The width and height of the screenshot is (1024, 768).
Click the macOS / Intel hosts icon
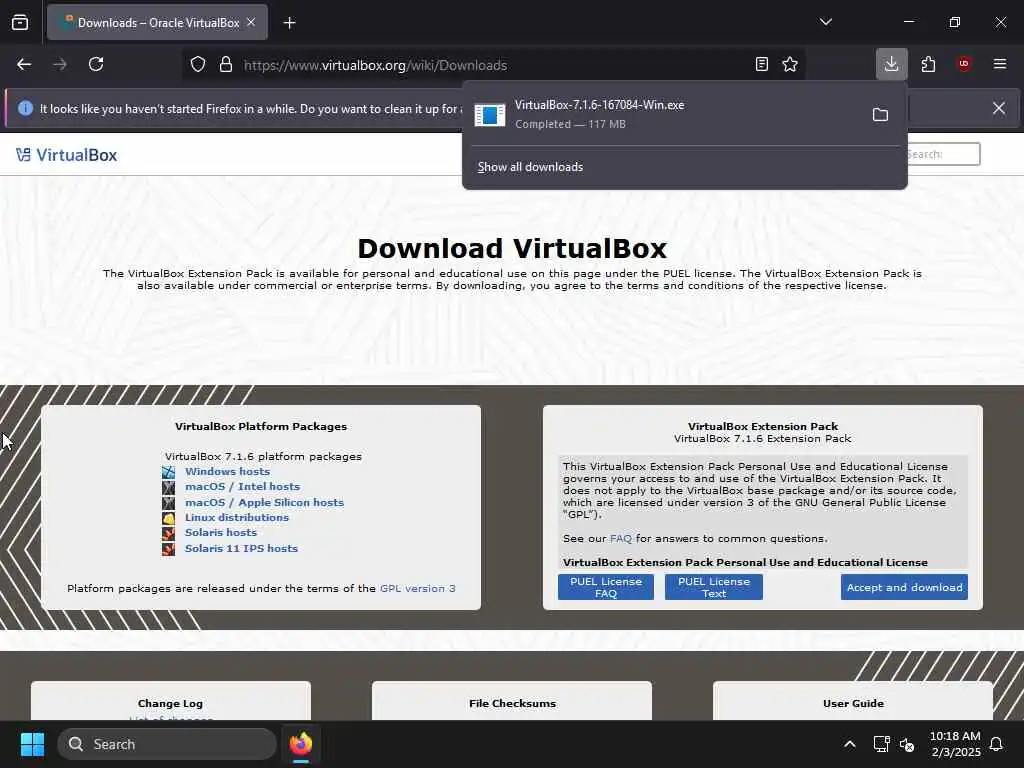(168, 487)
